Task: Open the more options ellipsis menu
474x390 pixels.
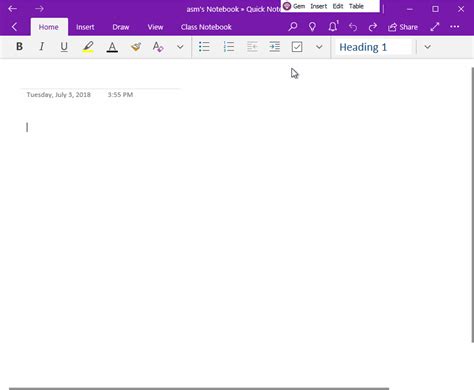Action: pos(455,27)
